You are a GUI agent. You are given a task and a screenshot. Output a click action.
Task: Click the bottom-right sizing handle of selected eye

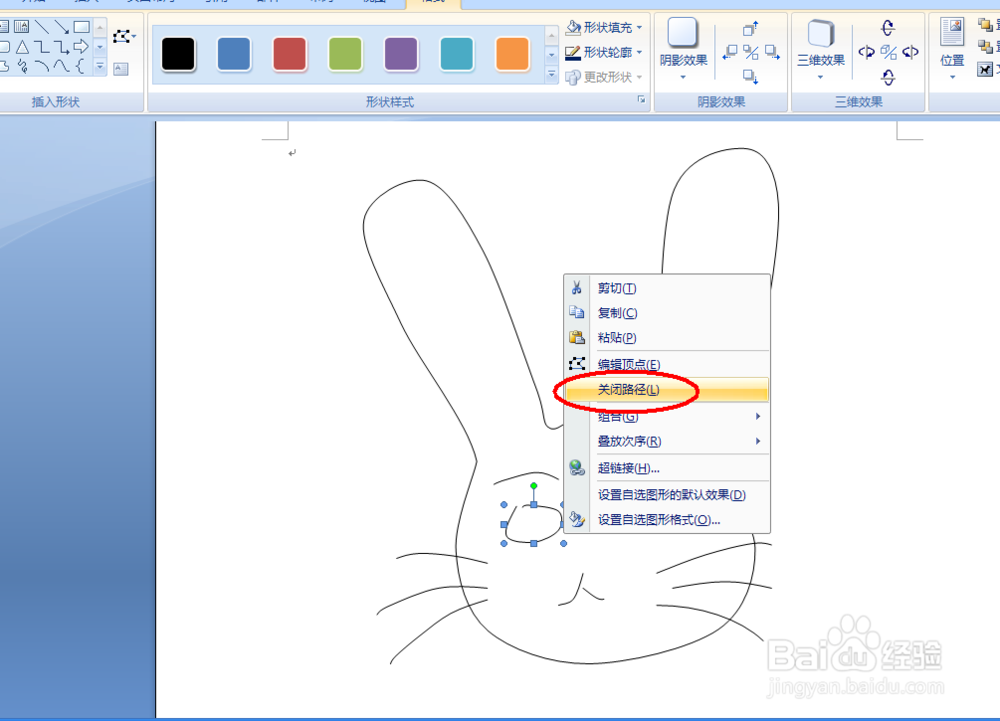click(563, 544)
